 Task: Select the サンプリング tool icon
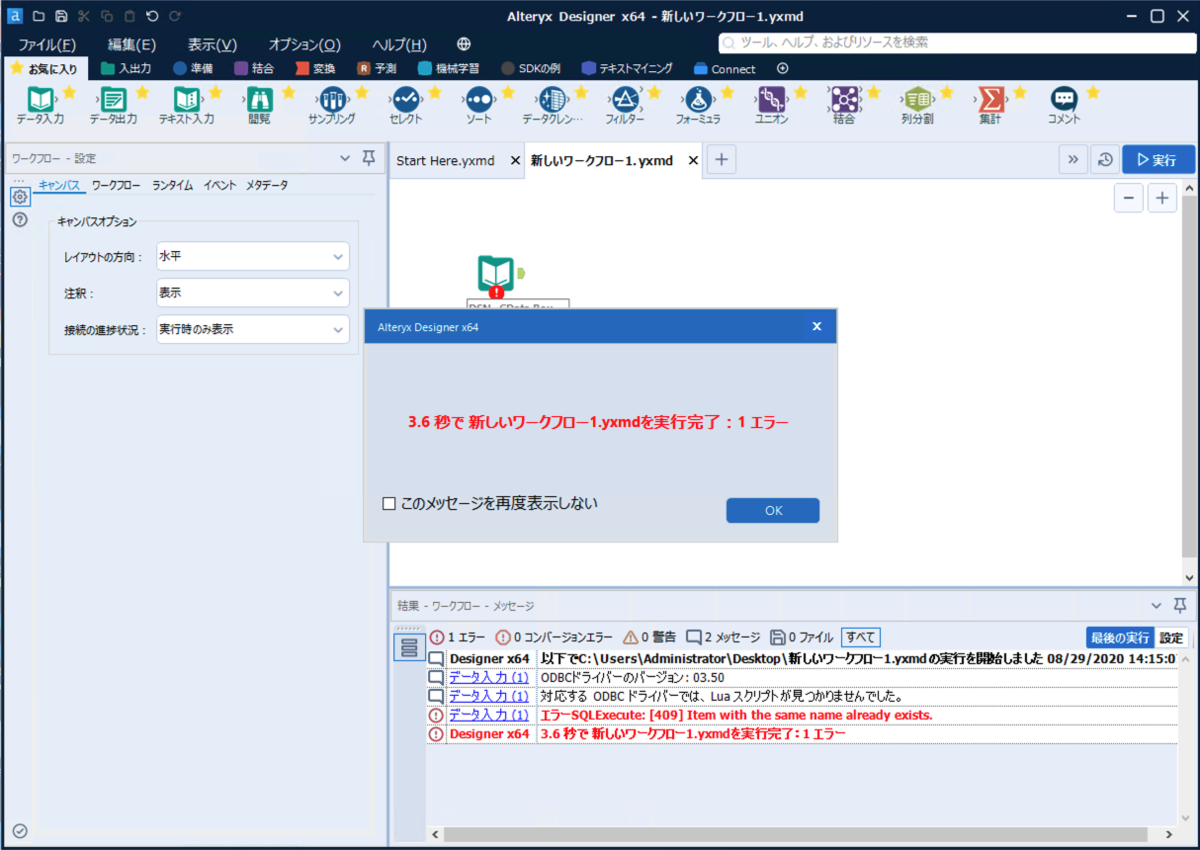tap(332, 101)
